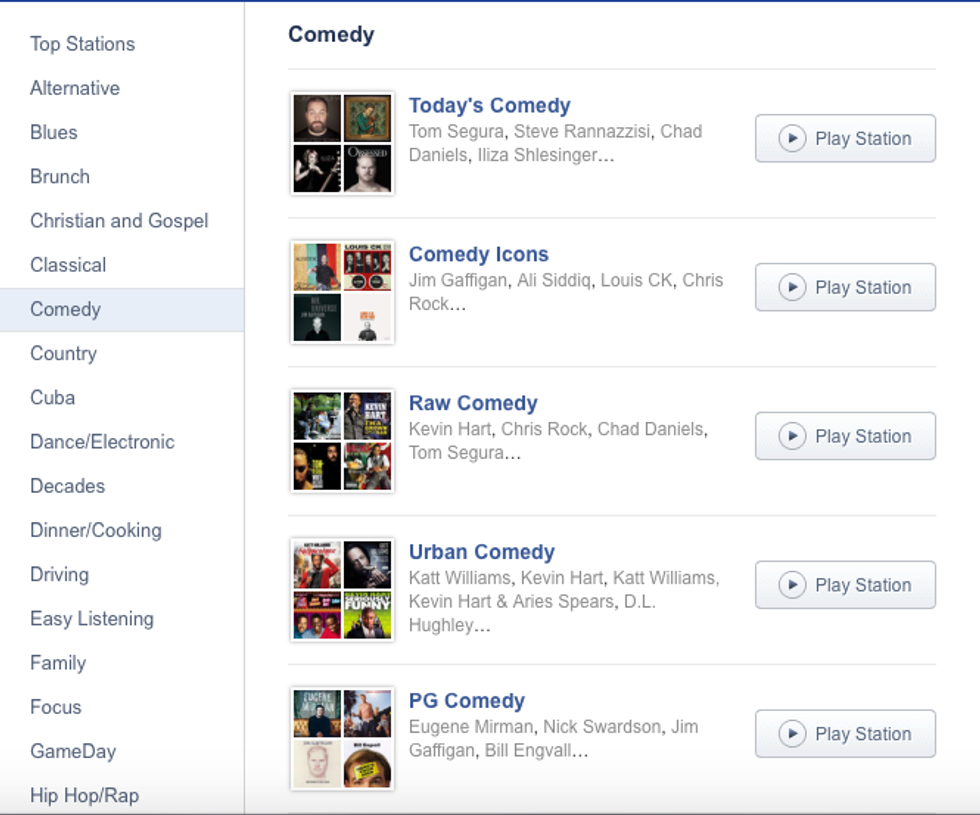Follow the Comedy Icons title link

(x=478, y=255)
